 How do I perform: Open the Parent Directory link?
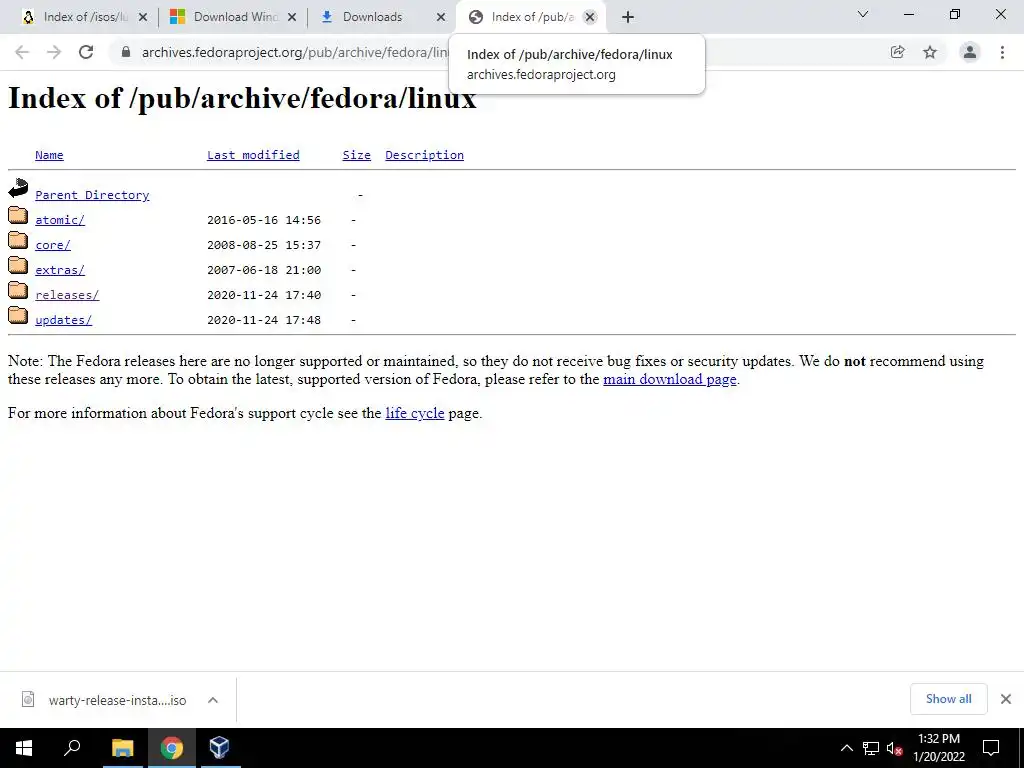click(92, 195)
